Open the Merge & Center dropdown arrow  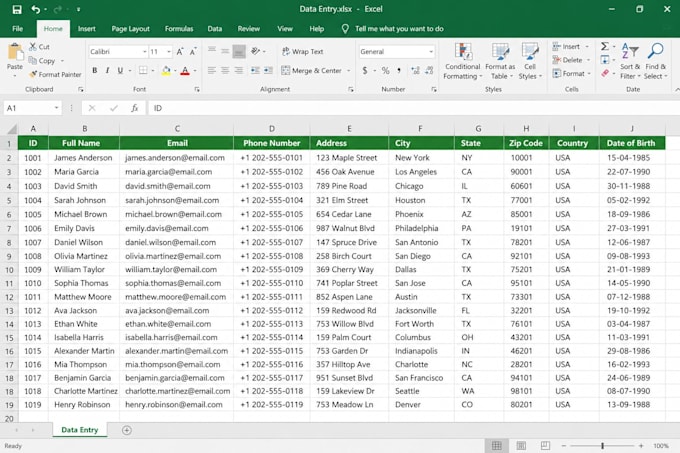coord(348,71)
